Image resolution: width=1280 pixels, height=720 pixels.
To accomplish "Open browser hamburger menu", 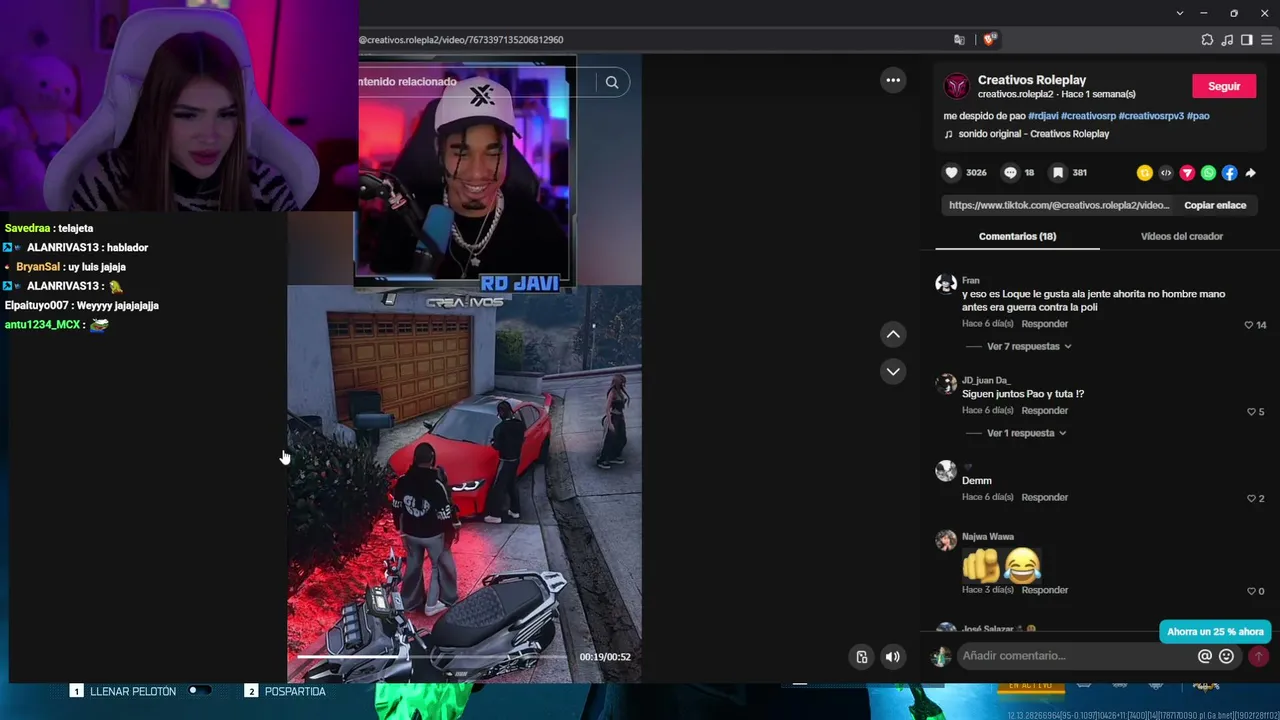I will (1267, 40).
